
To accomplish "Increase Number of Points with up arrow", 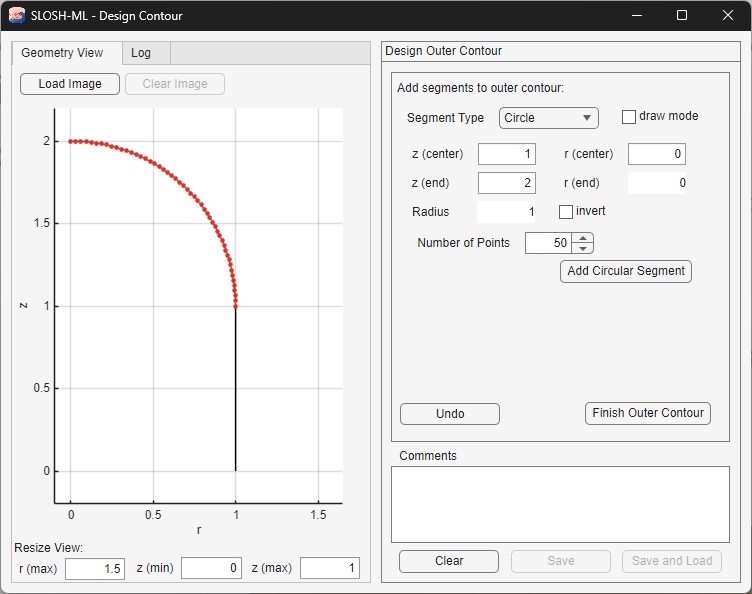I will [583, 238].
